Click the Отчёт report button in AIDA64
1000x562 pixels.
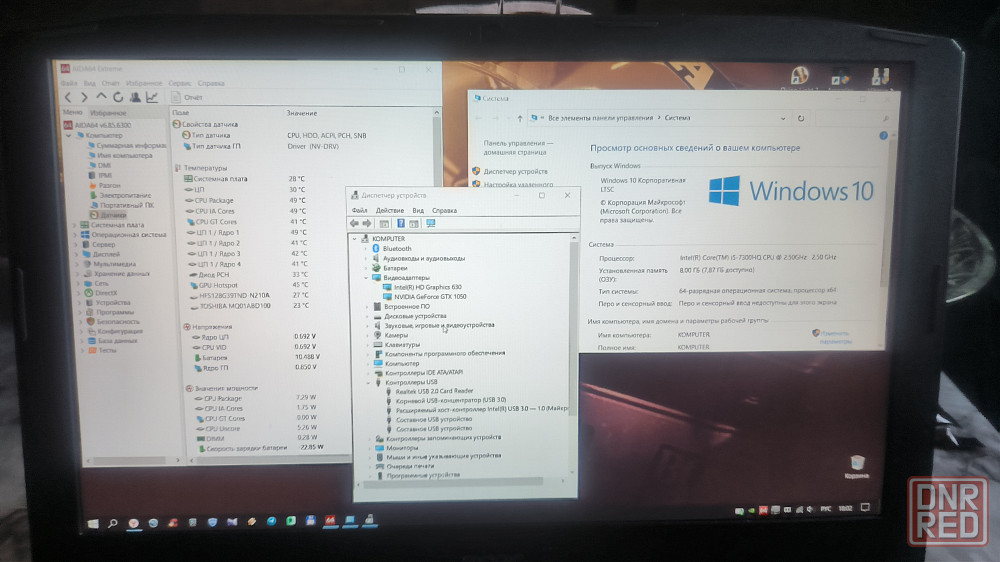point(187,98)
